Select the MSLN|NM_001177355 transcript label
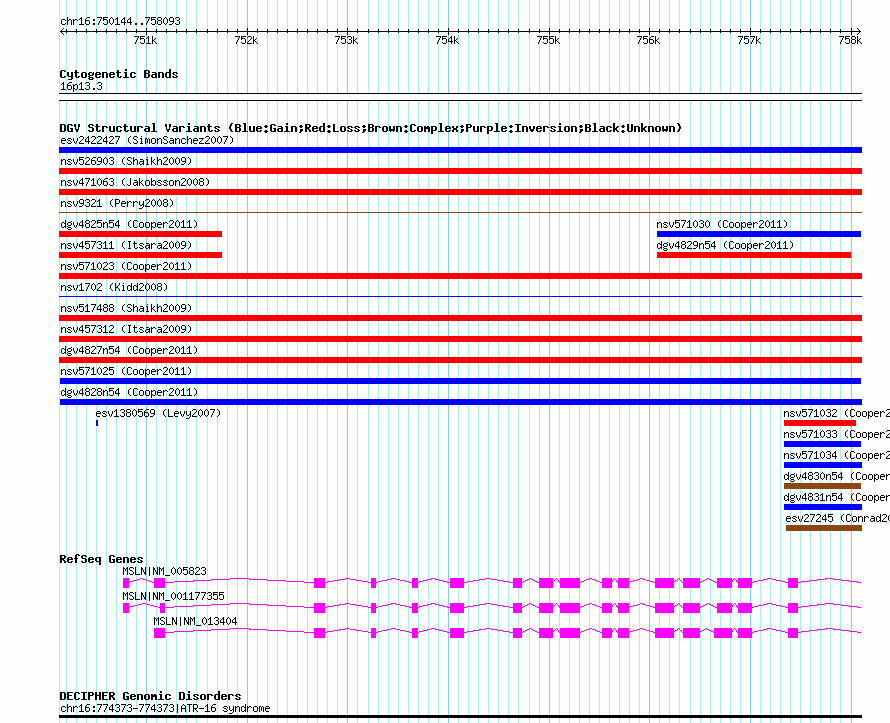 tap(173, 596)
